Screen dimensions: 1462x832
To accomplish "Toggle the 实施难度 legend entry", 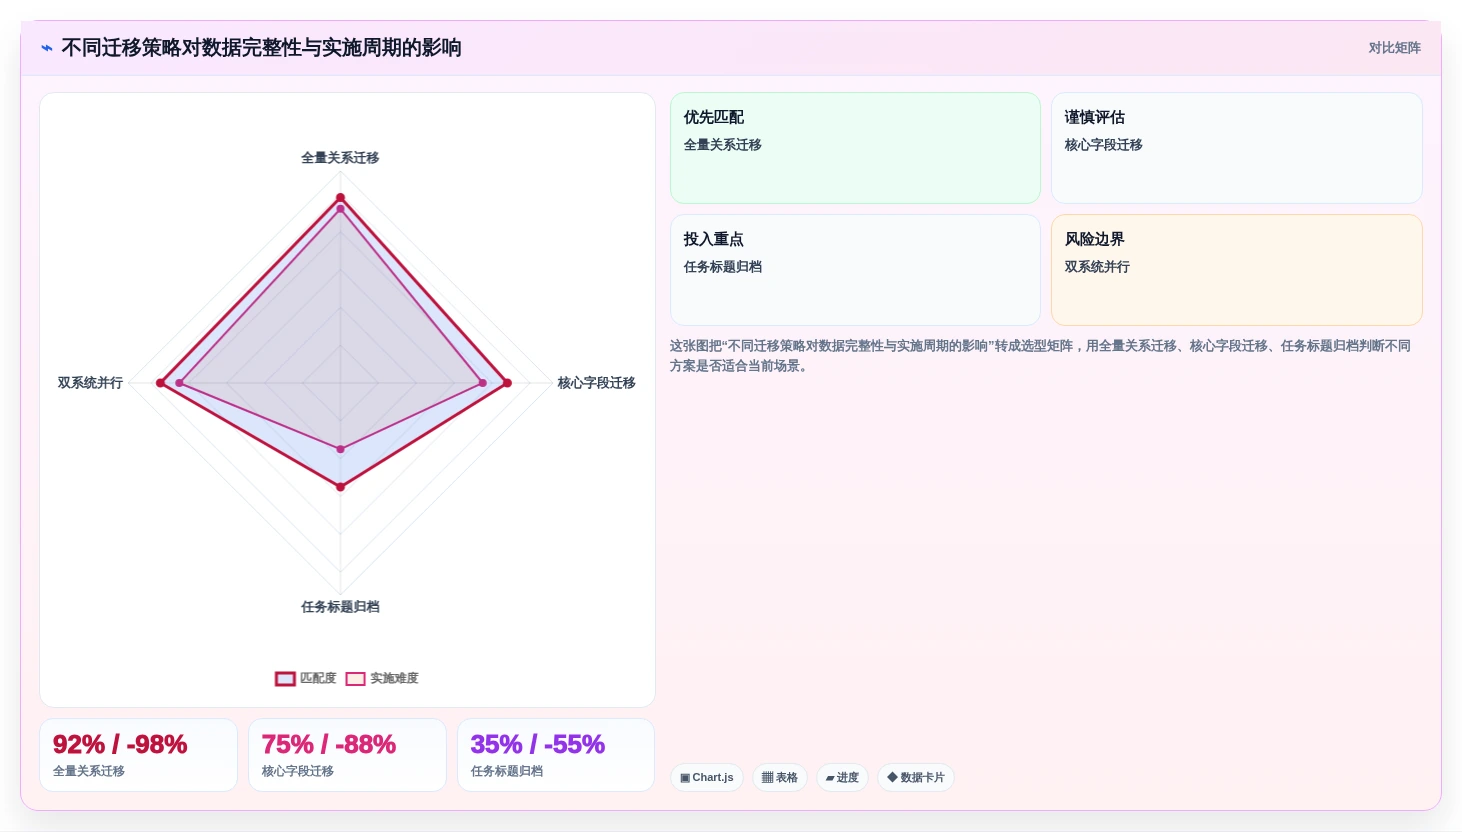I will coord(382,678).
